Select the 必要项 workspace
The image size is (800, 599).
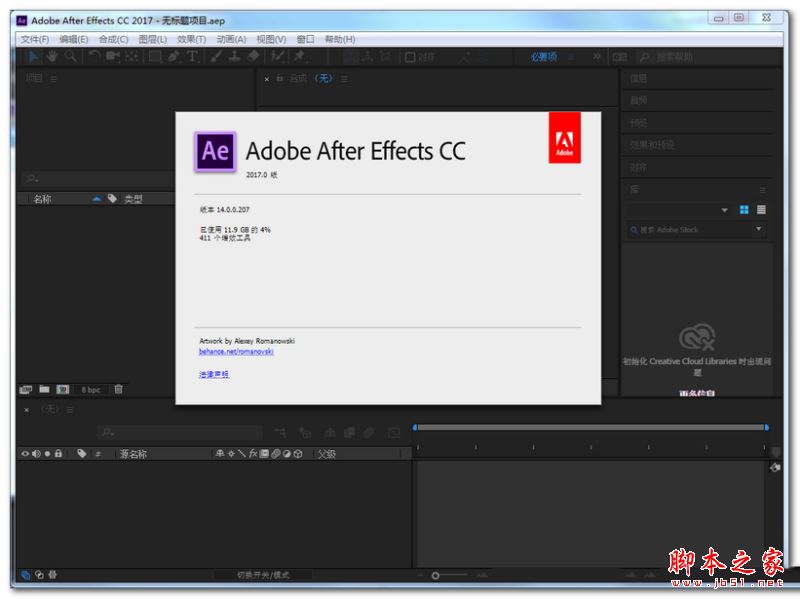pyautogui.click(x=543, y=57)
